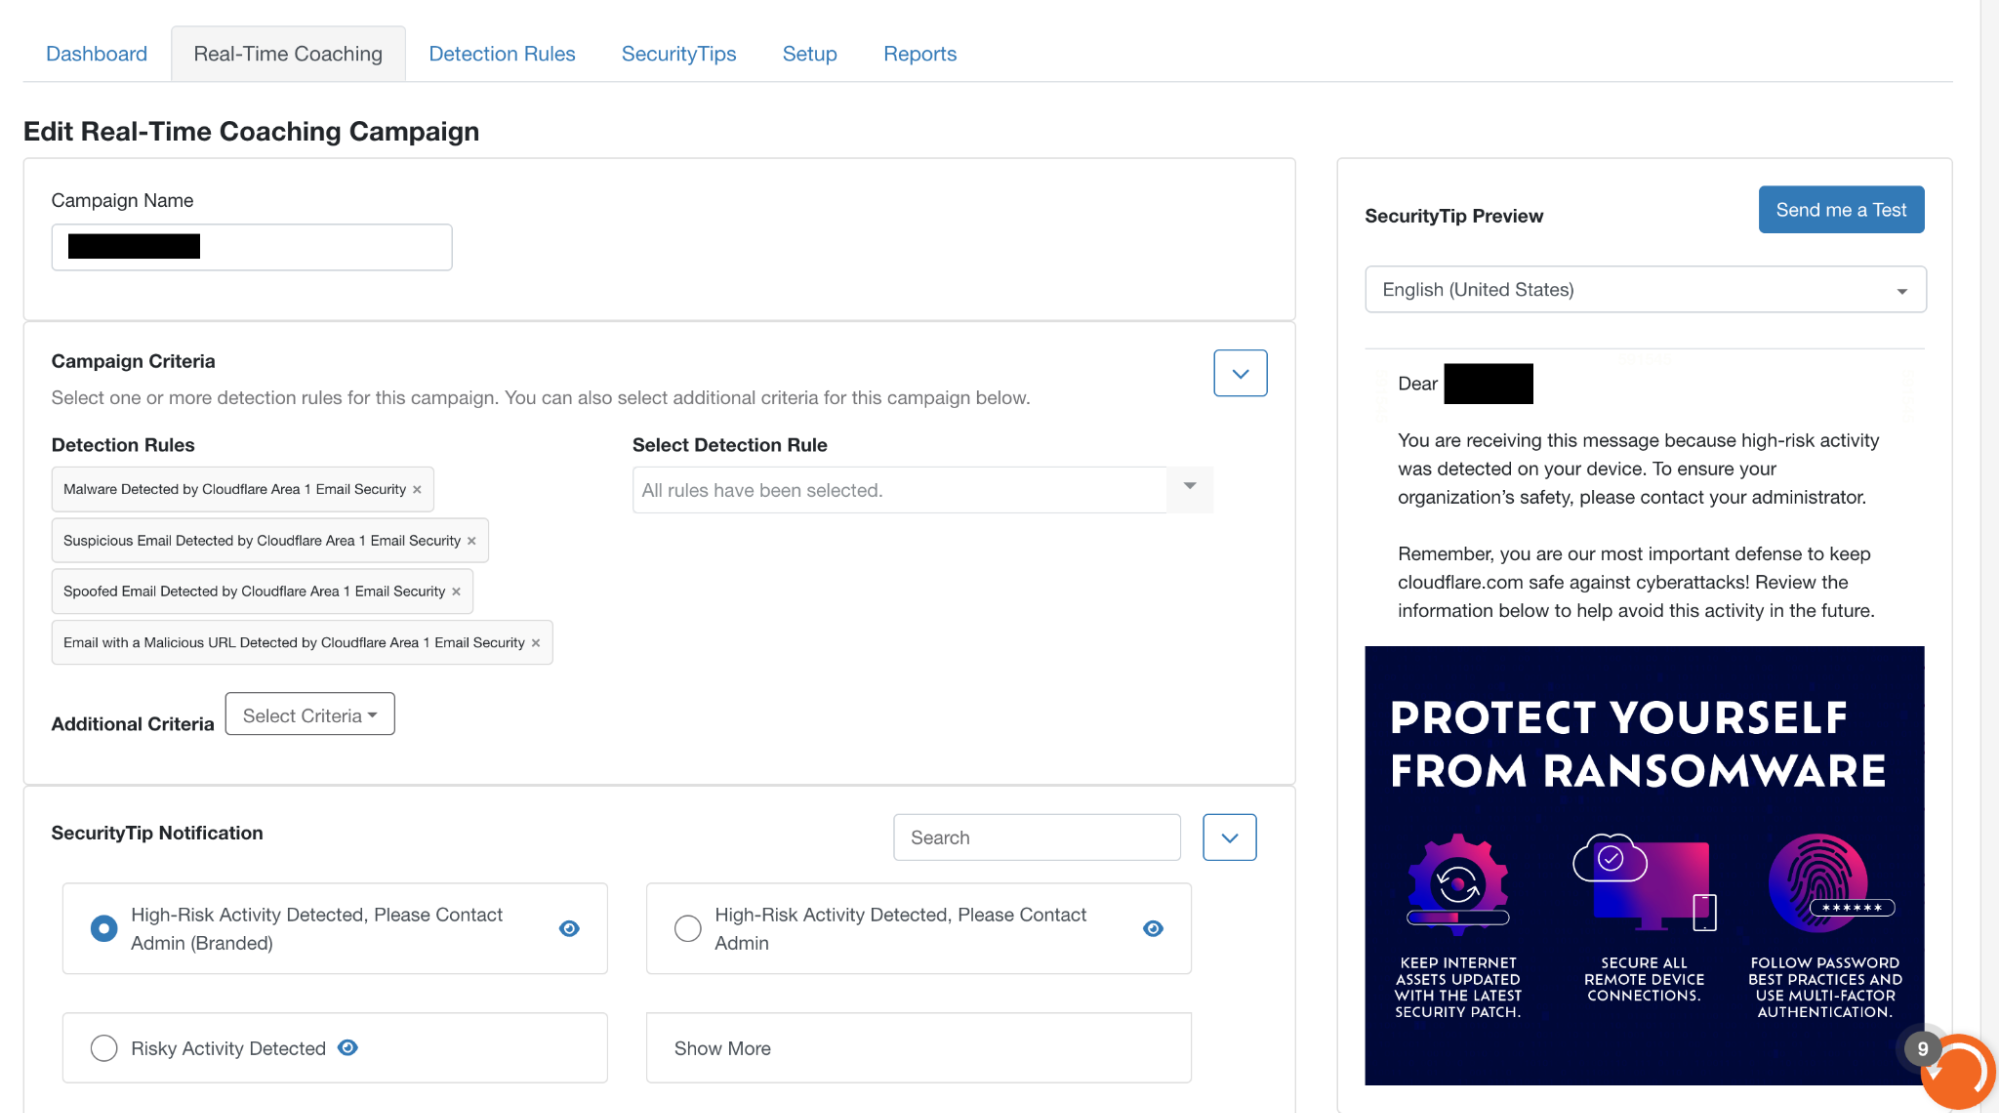Select High-Risk Activity Detected (Branded) radio

coord(104,928)
